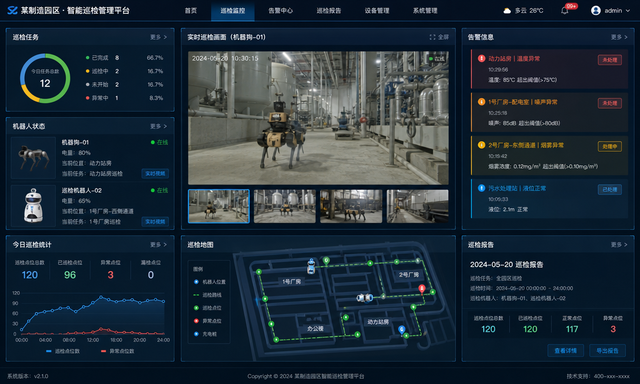This screenshot has width=640, height=384.
Task: Click the red abnormal point marker on map
Action: point(422,289)
